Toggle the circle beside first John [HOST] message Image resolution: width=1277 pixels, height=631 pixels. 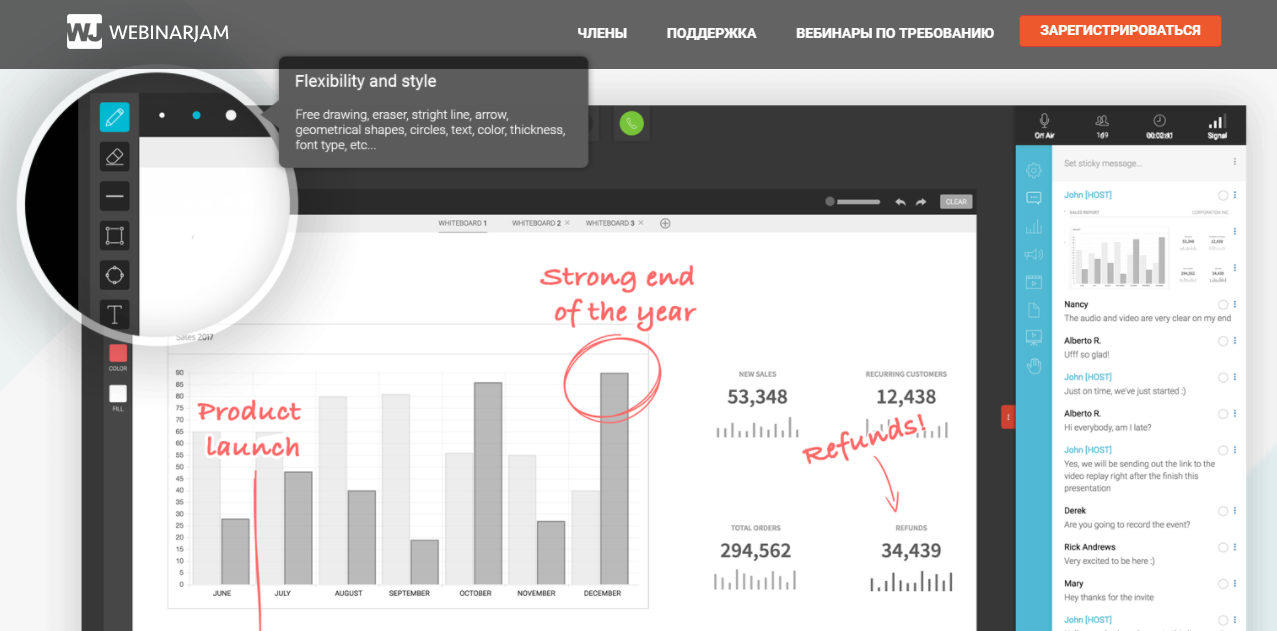1223,195
